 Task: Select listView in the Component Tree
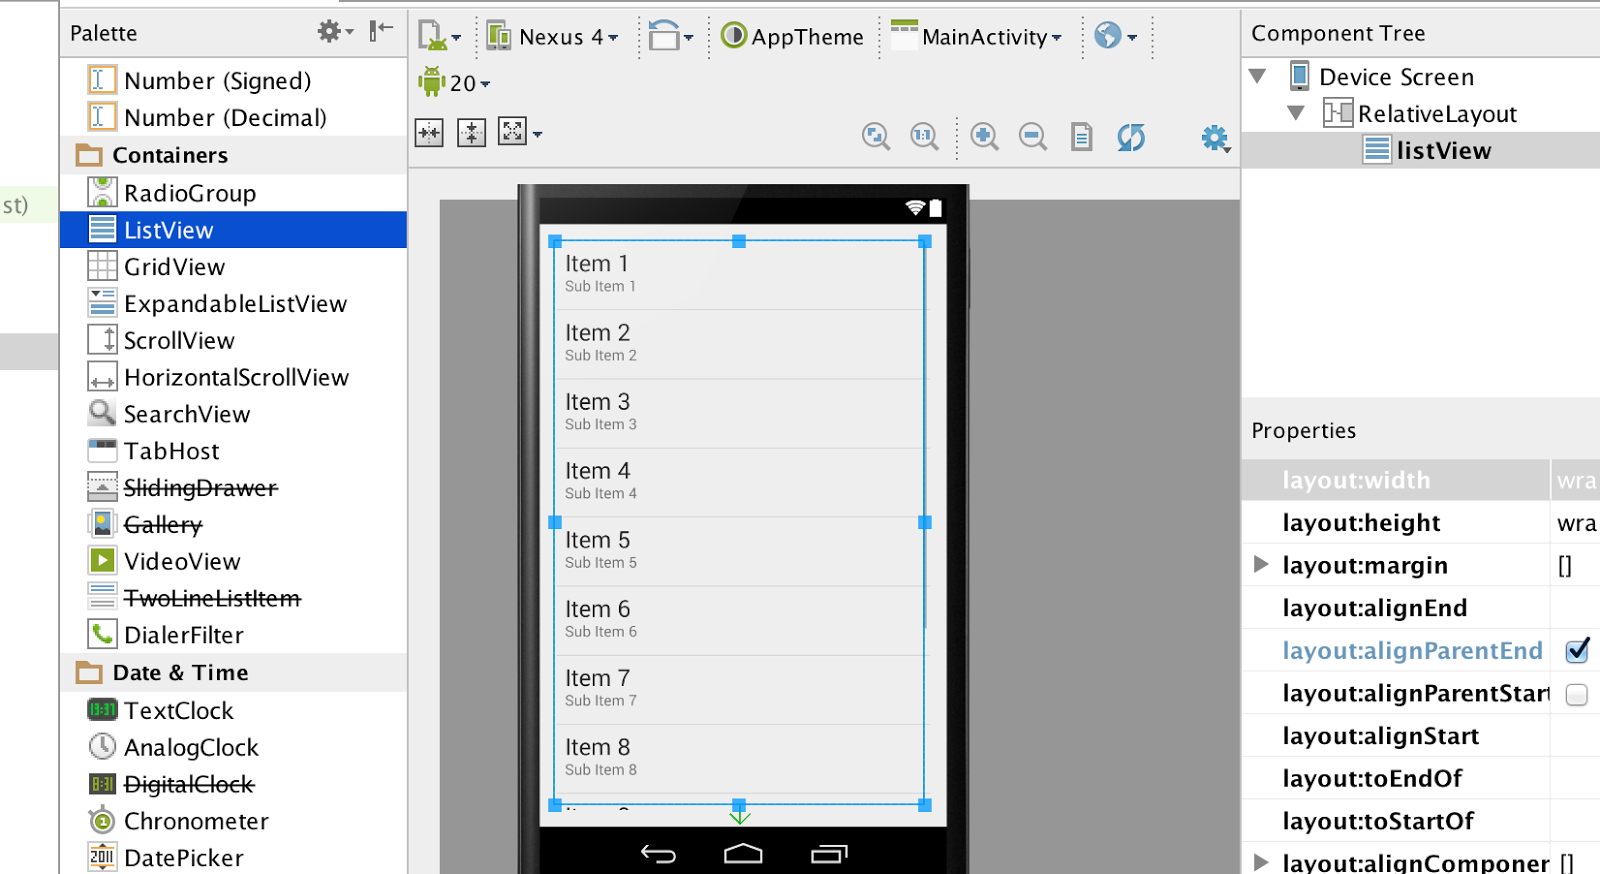[x=1421, y=150]
